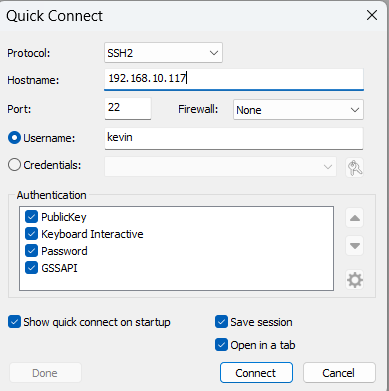Open the credentials key manager icon
The height and width of the screenshot is (391, 389).
coord(355,167)
